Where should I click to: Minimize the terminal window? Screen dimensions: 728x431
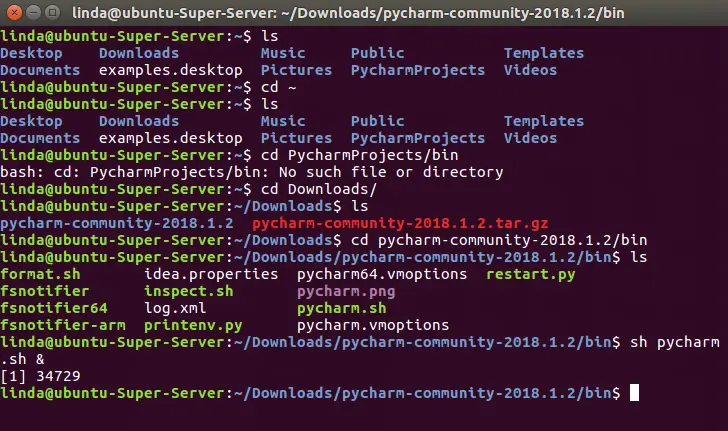pyautogui.click(x=33, y=12)
